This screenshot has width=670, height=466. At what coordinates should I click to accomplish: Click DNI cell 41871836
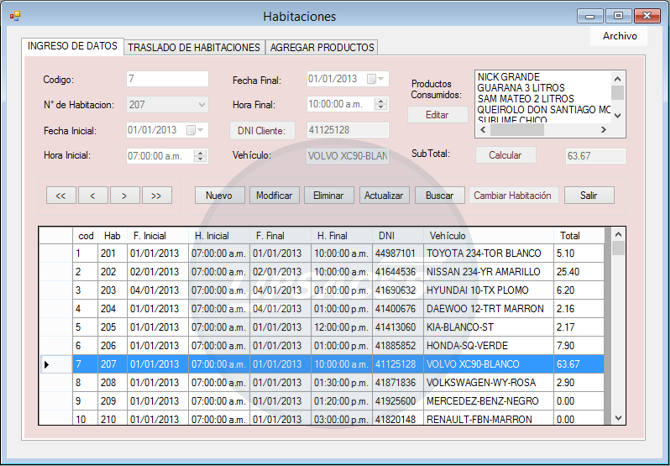pos(398,382)
